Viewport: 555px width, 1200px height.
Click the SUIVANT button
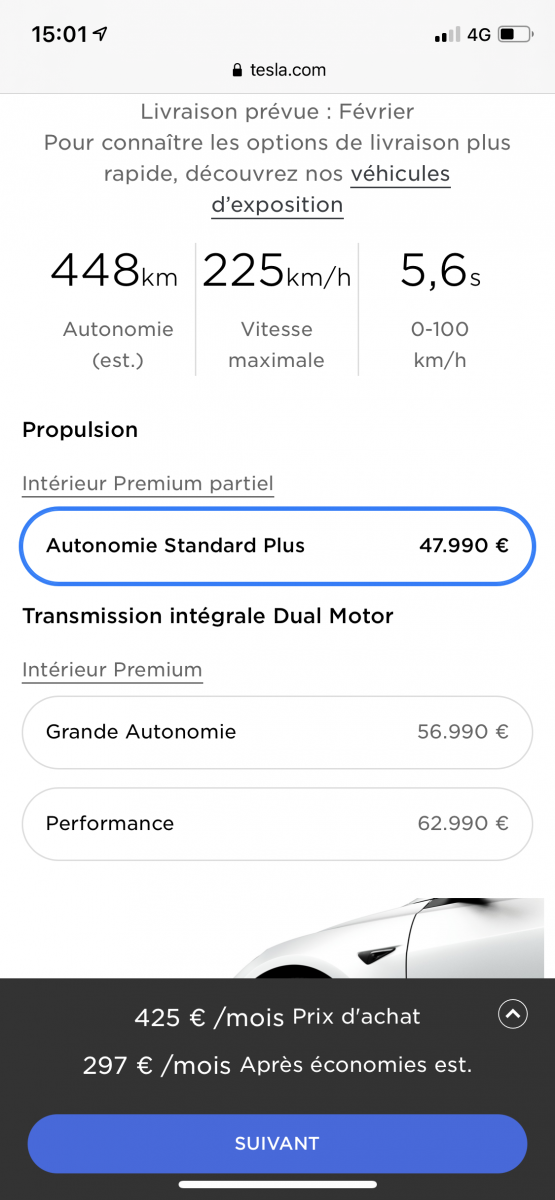point(277,1143)
